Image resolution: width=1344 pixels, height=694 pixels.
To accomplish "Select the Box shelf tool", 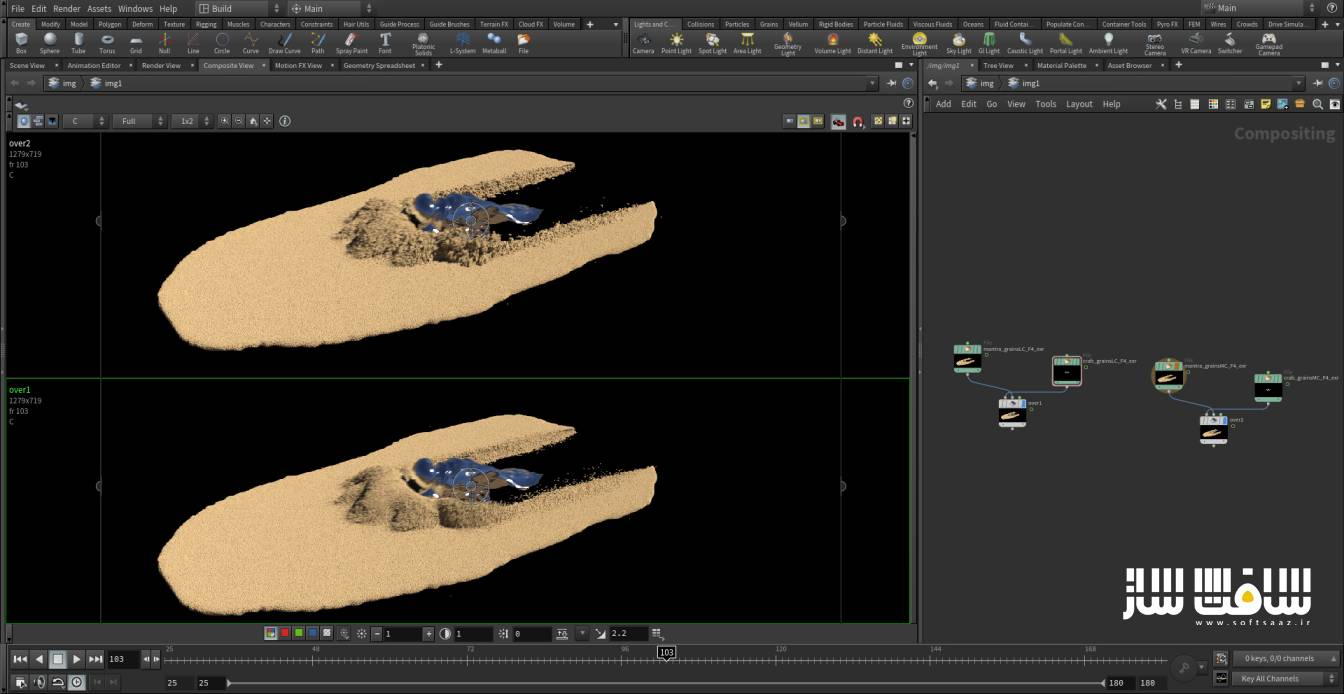I will point(21,43).
